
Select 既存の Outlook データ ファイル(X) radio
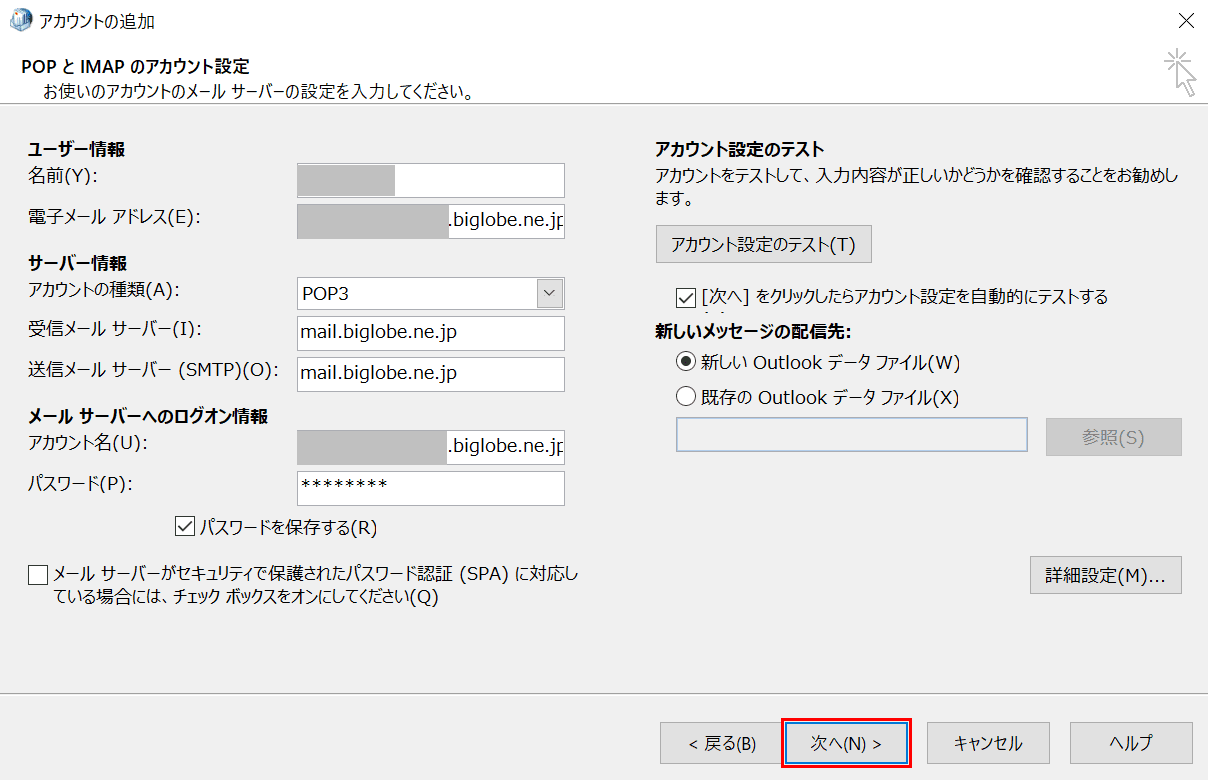686,397
